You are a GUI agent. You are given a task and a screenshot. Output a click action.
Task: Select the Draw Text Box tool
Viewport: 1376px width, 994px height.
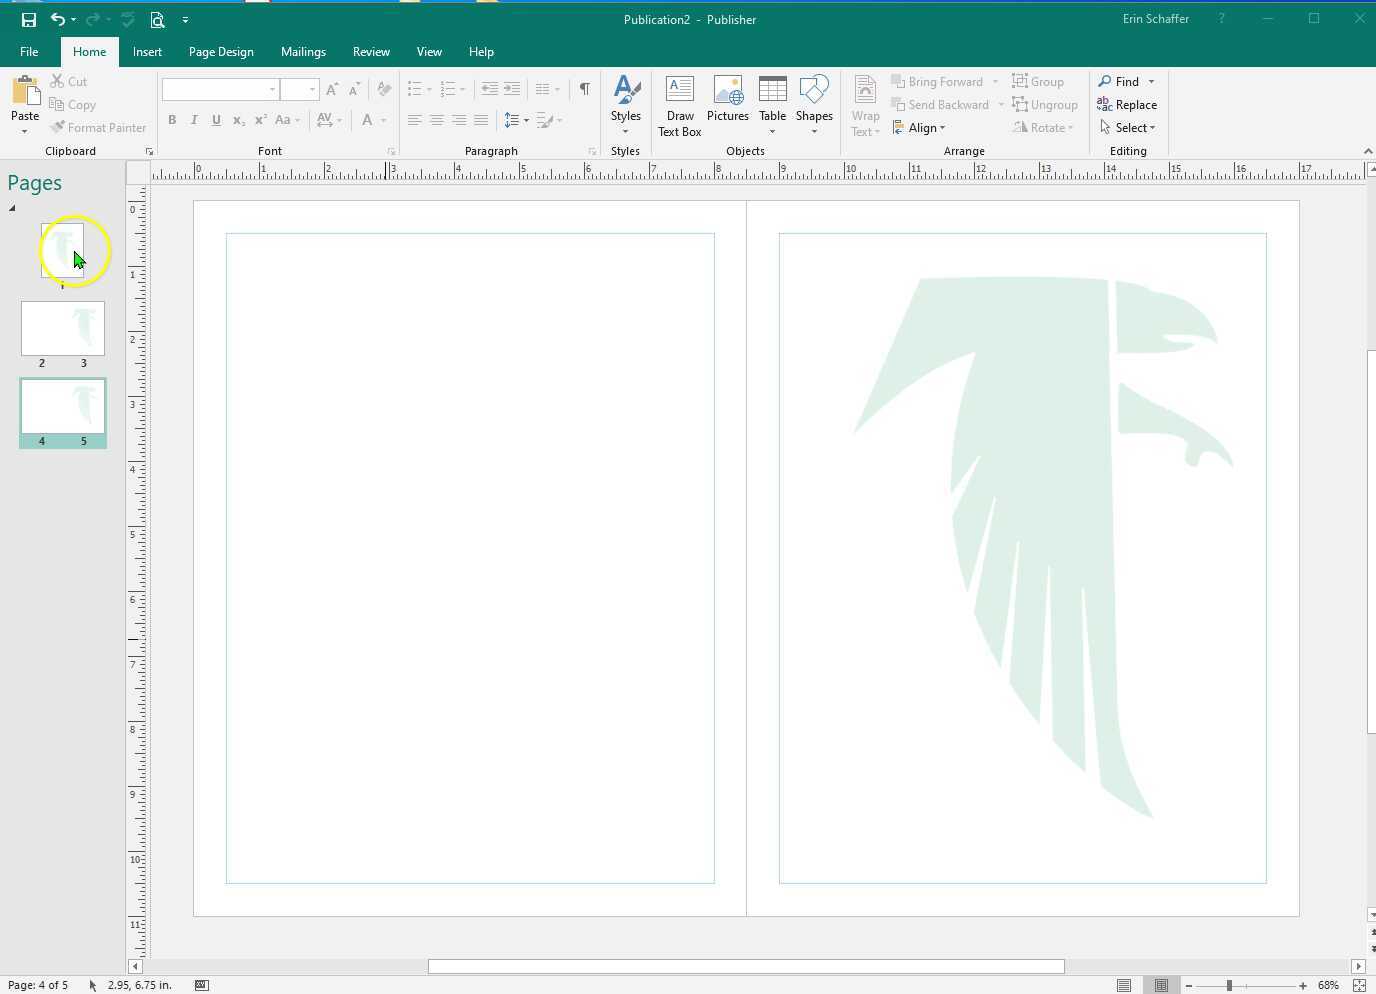(680, 103)
